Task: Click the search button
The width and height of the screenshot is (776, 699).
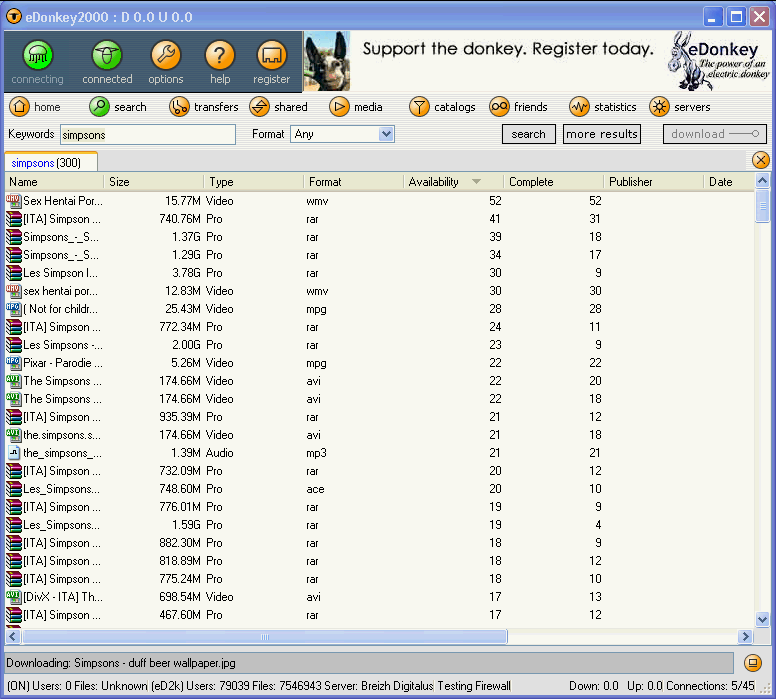Action: (529, 134)
